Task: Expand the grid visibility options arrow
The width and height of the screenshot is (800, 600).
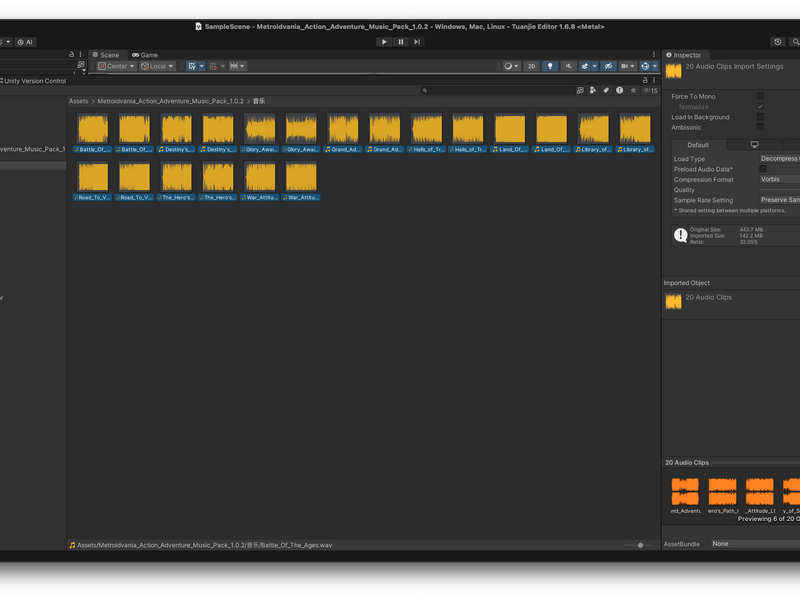Action: pos(202,66)
